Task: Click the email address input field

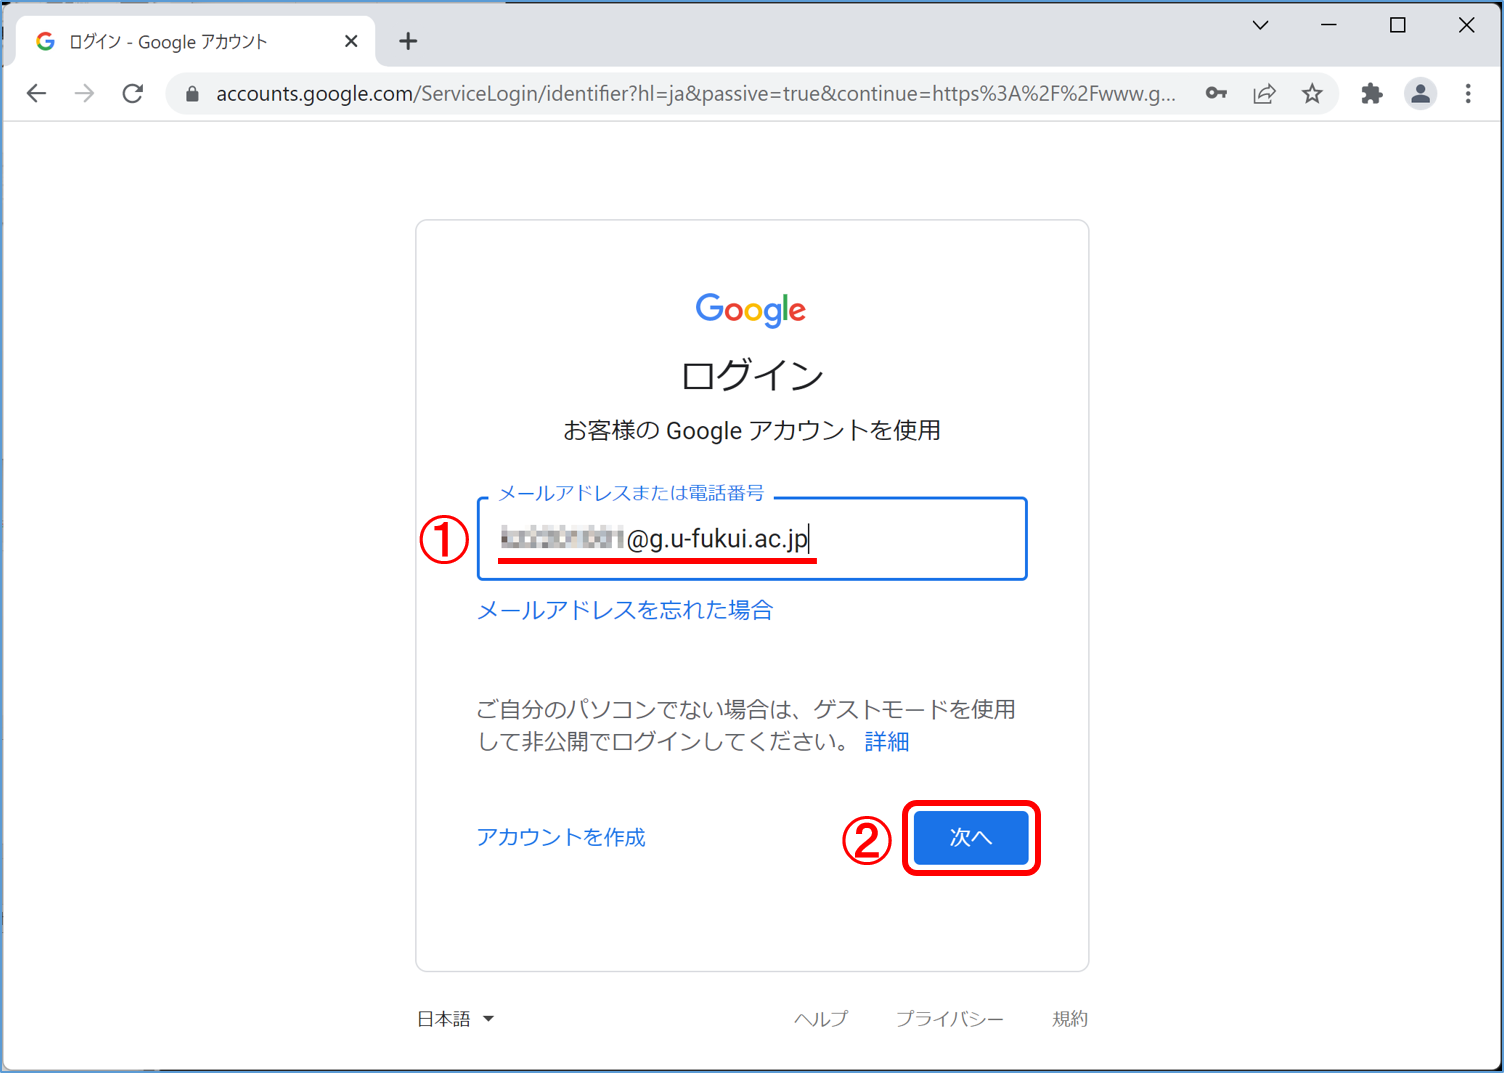Action: point(752,538)
